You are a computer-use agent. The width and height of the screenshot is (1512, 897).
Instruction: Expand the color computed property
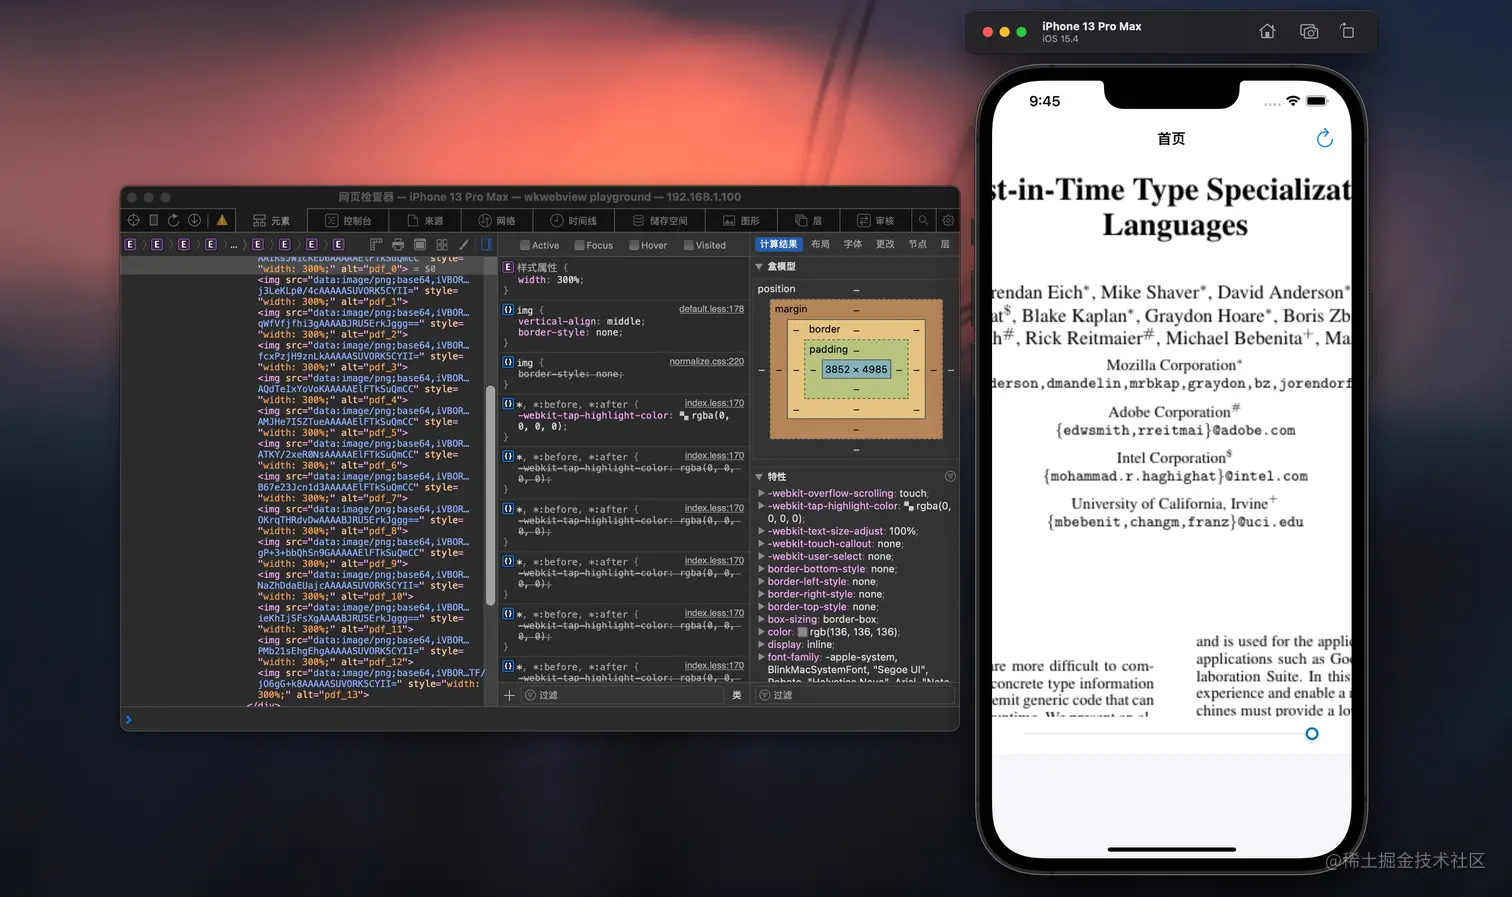click(x=761, y=632)
